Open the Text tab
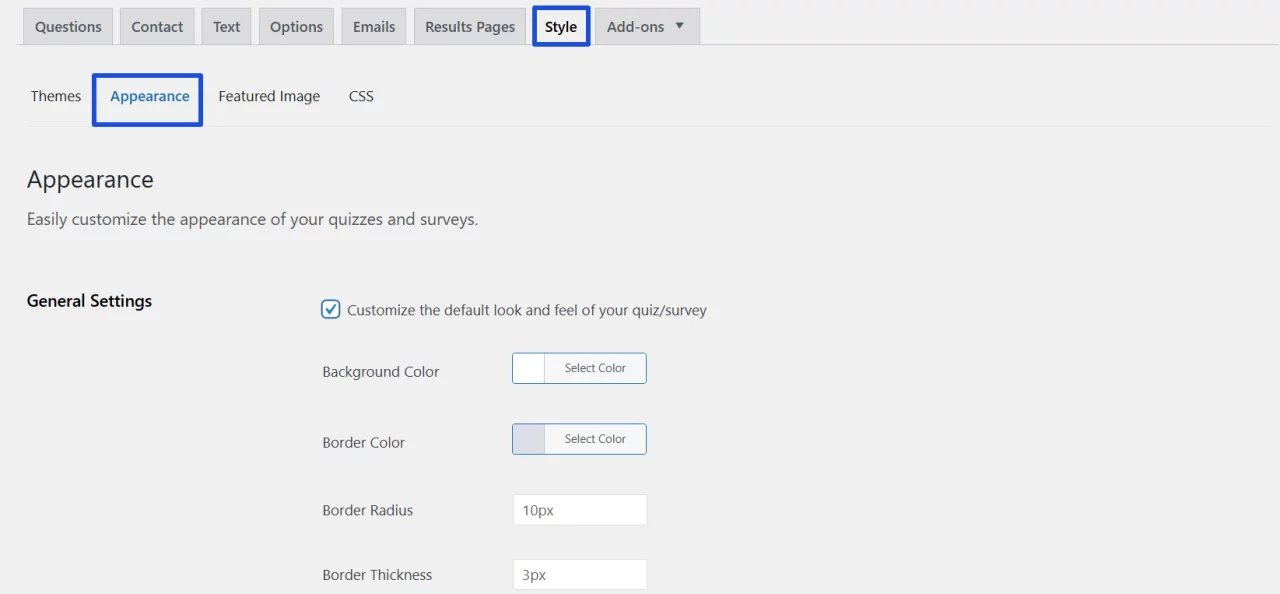The height and width of the screenshot is (594, 1280). point(227,27)
